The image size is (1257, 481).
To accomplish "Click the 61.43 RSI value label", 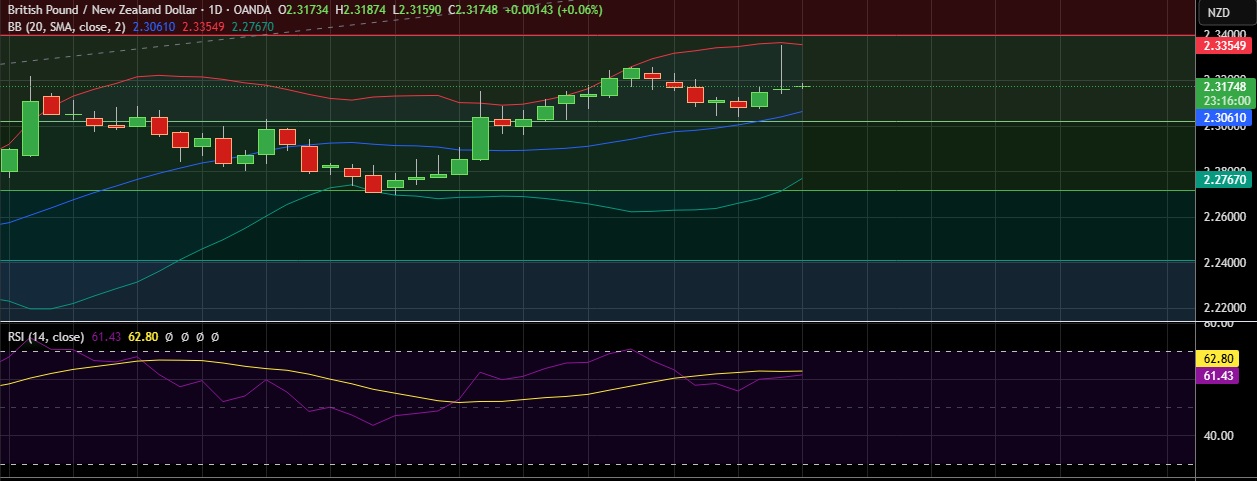I will 1216,375.
